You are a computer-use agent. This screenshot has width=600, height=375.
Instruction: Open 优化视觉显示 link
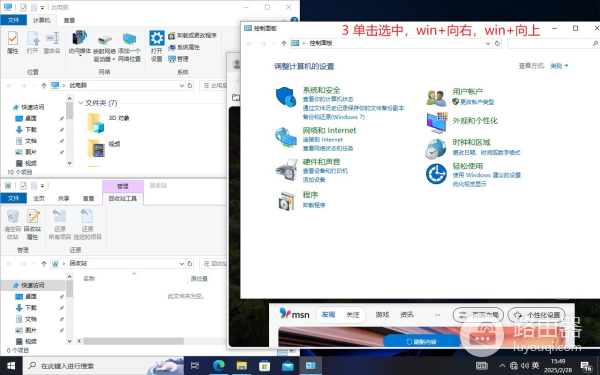pos(470,184)
